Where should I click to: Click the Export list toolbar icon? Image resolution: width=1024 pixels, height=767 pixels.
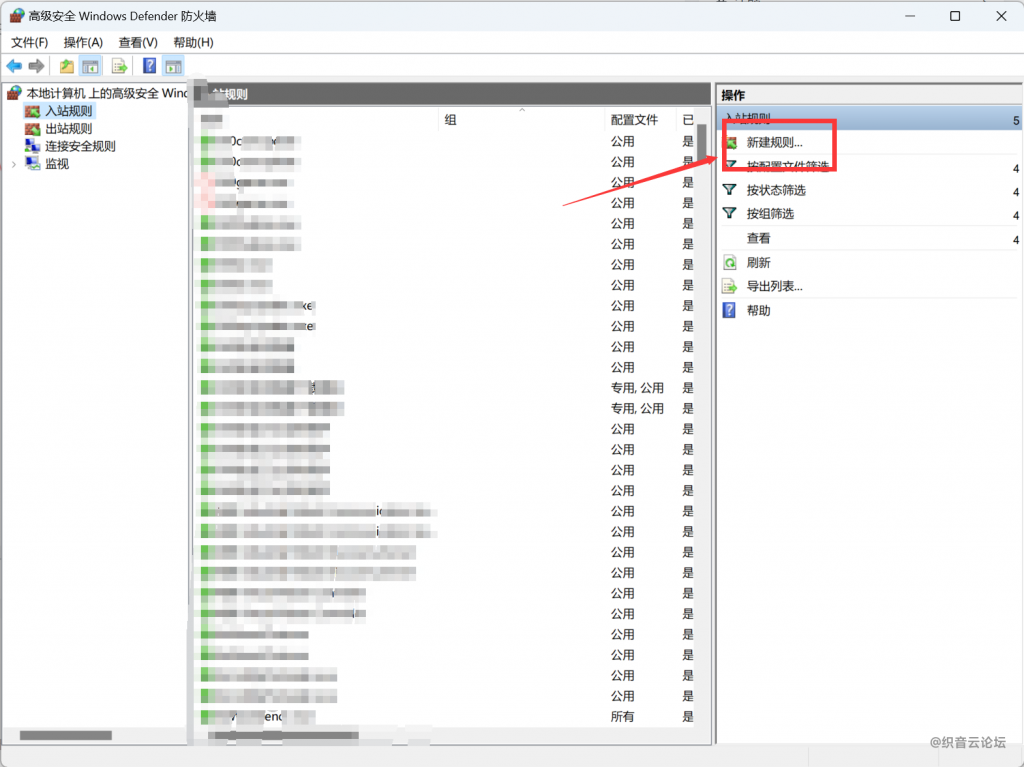(119, 66)
